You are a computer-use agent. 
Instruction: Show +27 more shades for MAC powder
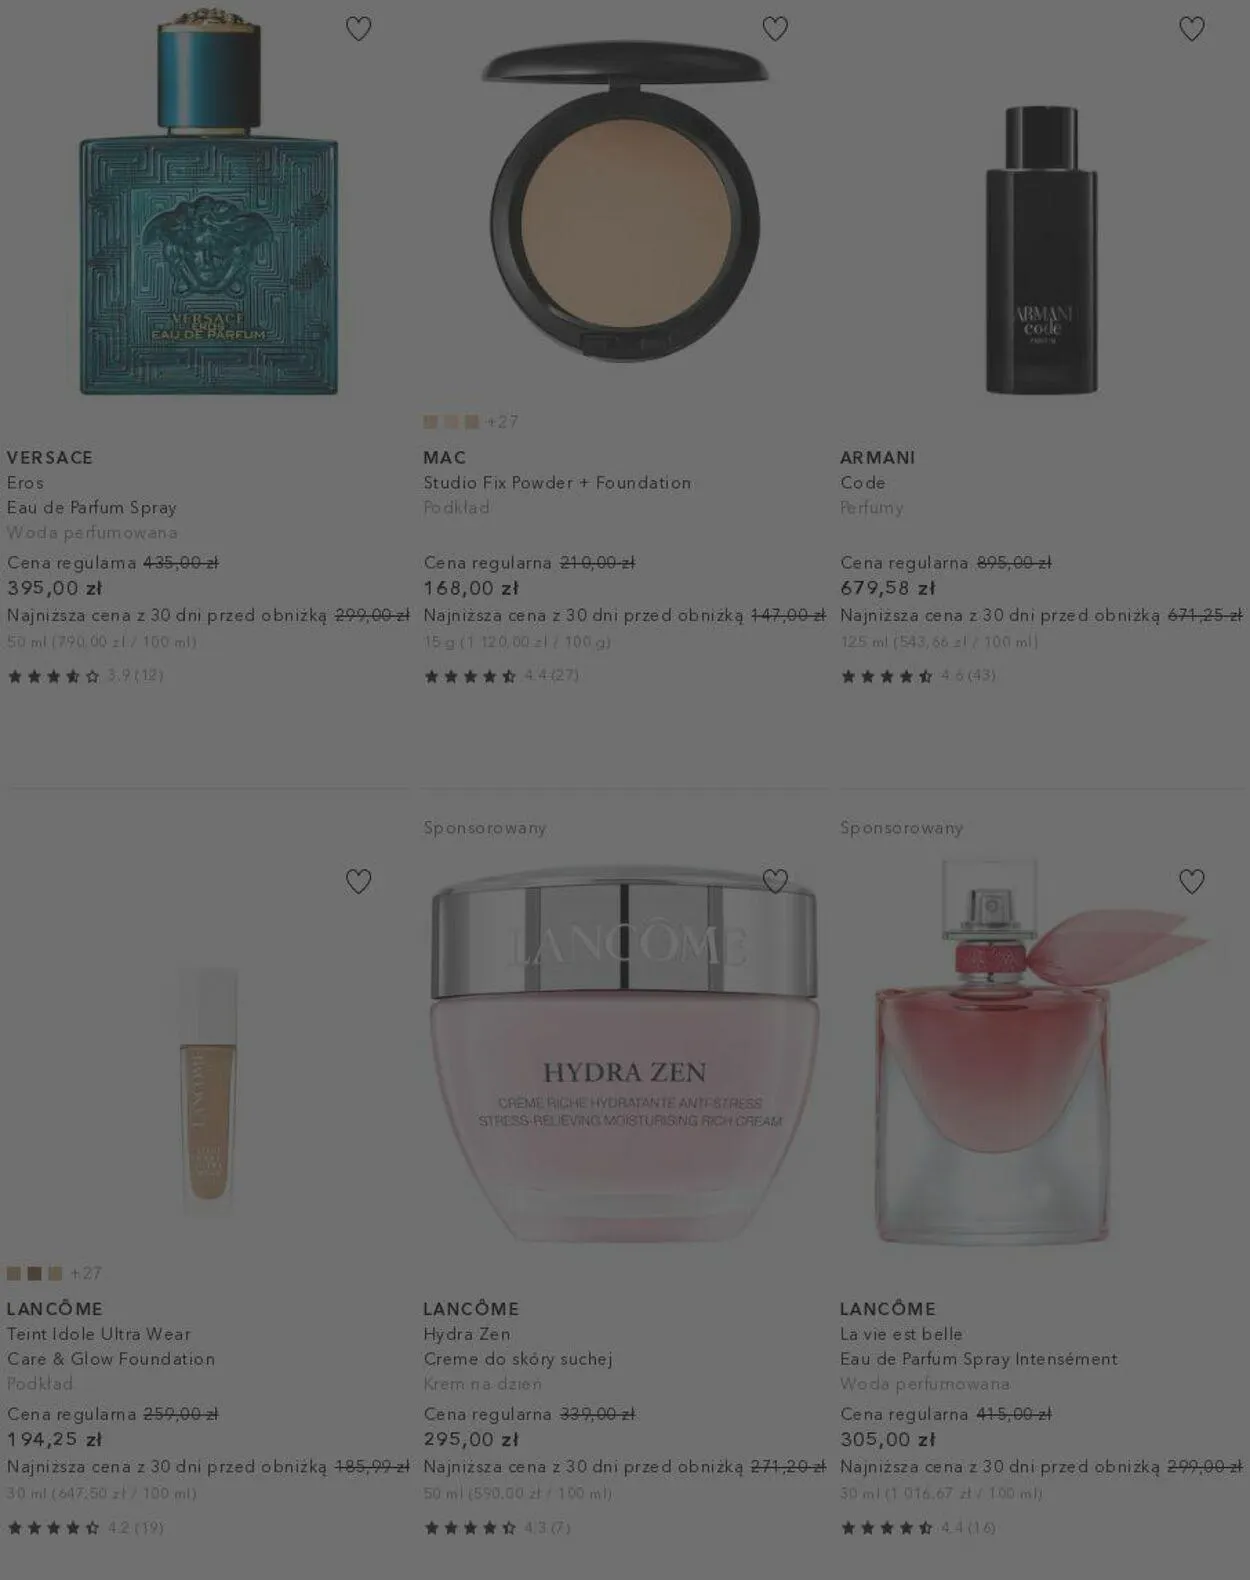[x=502, y=422]
